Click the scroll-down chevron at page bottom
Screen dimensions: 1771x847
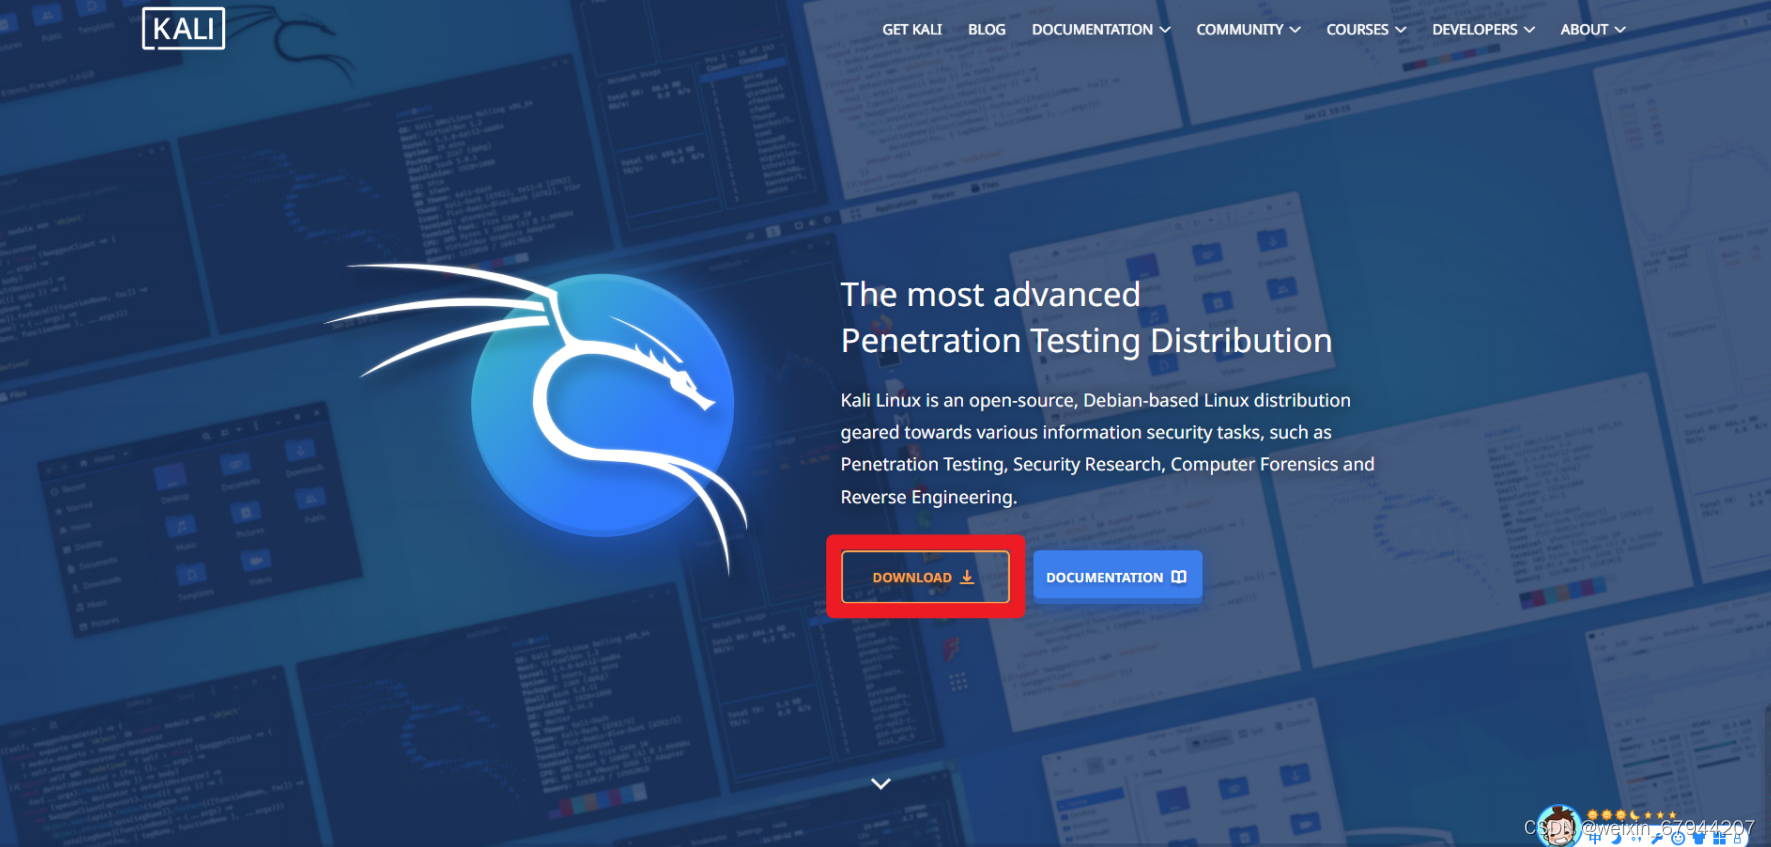[880, 784]
